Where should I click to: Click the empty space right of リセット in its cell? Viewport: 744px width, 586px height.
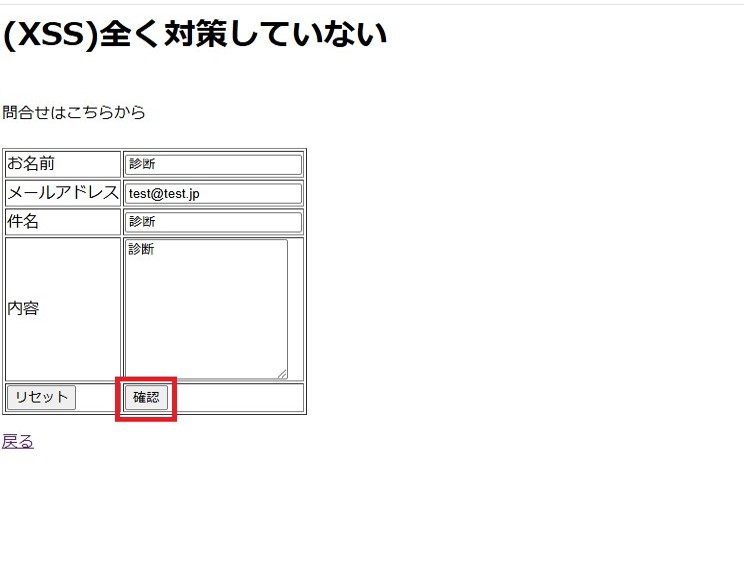pos(98,398)
